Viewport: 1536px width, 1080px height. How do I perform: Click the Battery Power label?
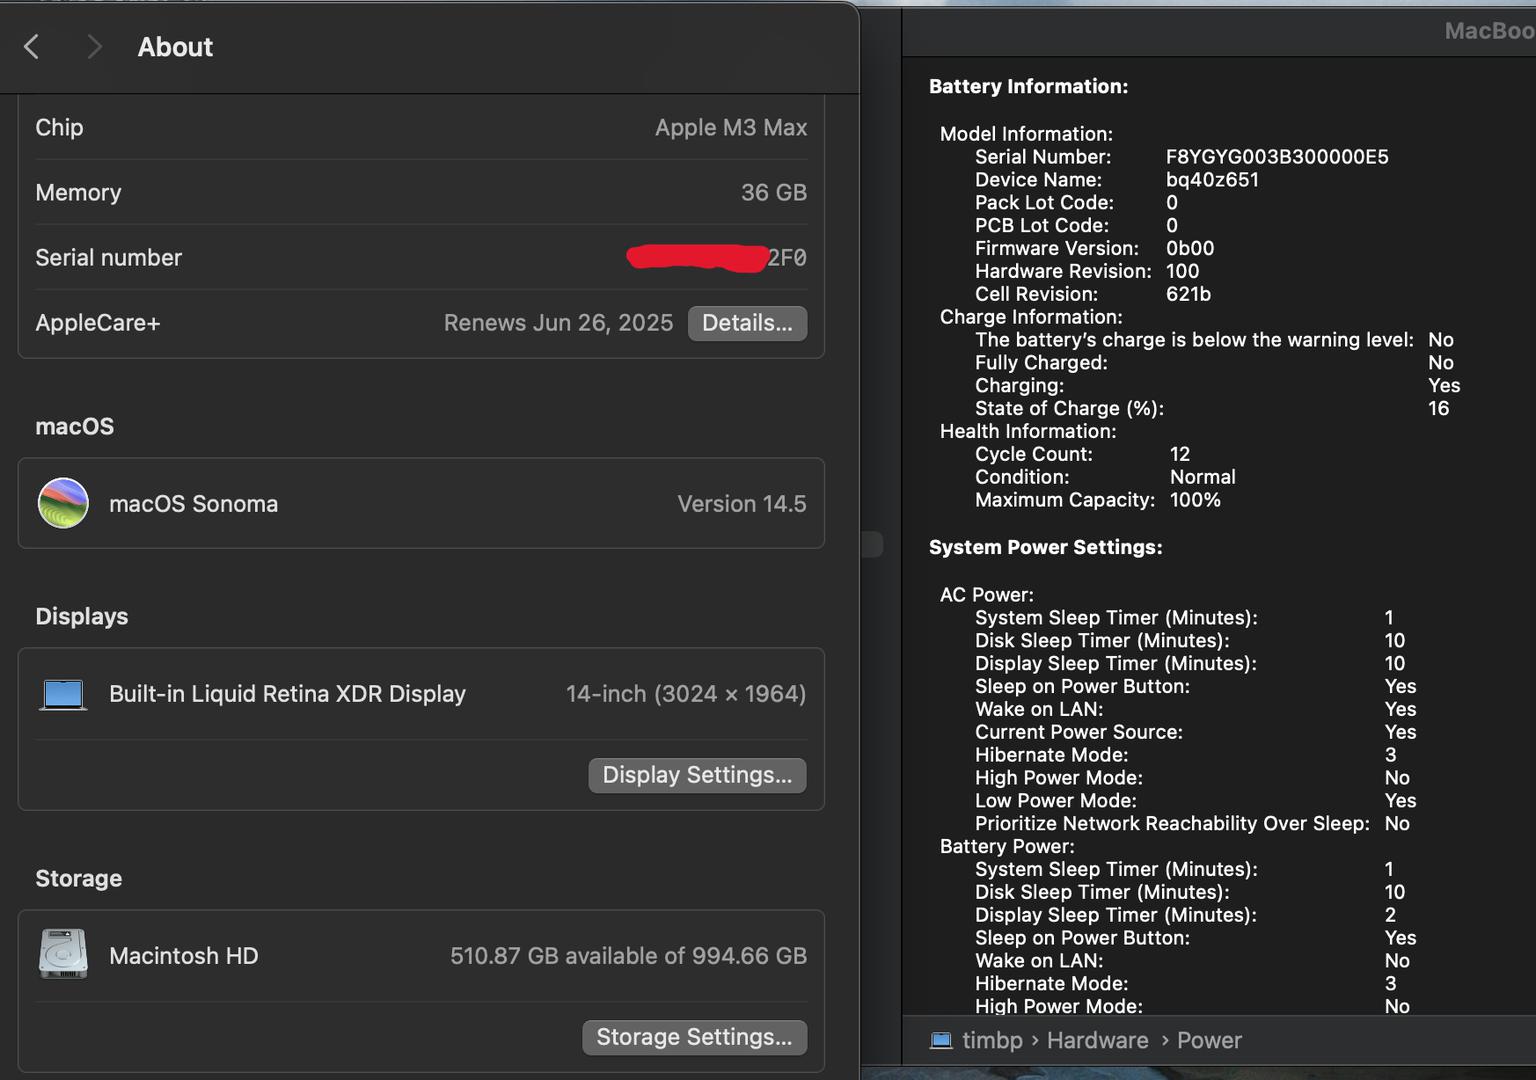pos(1007,846)
